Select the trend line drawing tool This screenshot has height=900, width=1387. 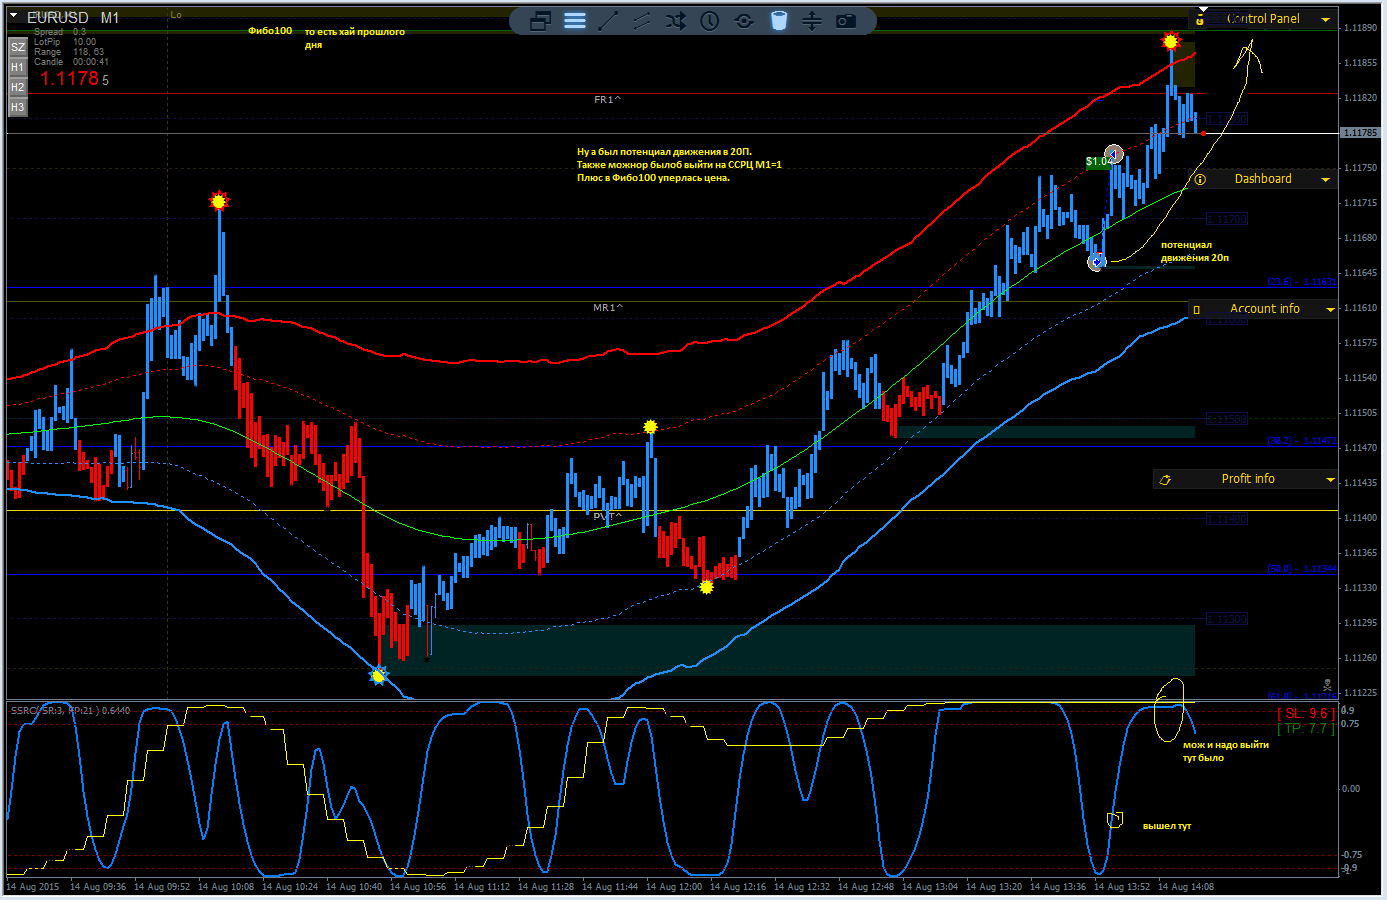pyautogui.click(x=608, y=20)
